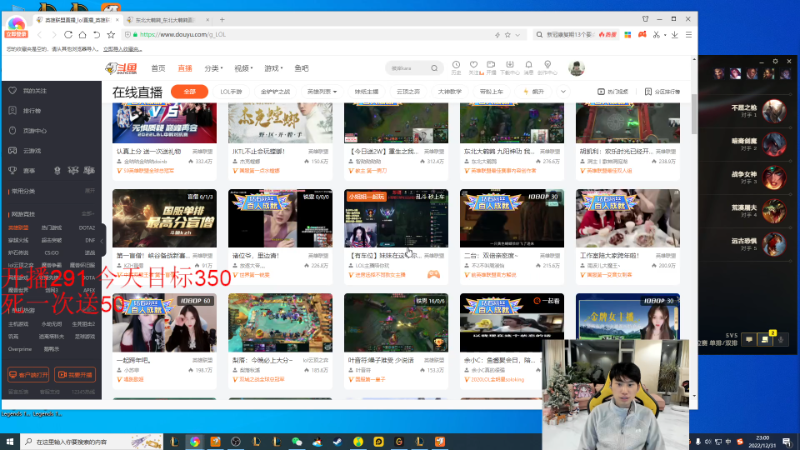Switch to the second browser tab
This screenshot has width=800, height=450.
[165, 20]
